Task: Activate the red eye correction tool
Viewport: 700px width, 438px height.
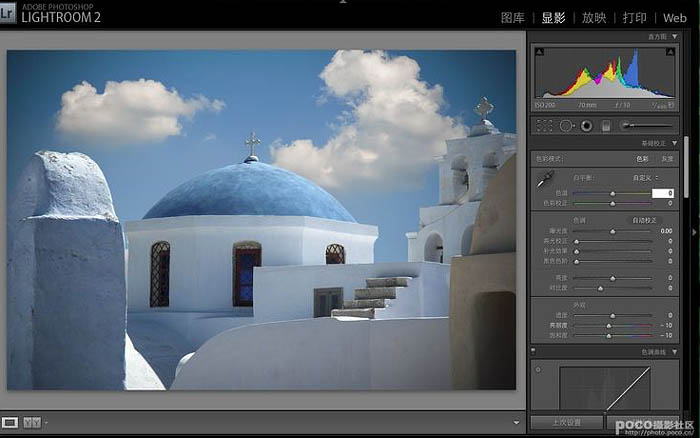Action: pos(586,125)
